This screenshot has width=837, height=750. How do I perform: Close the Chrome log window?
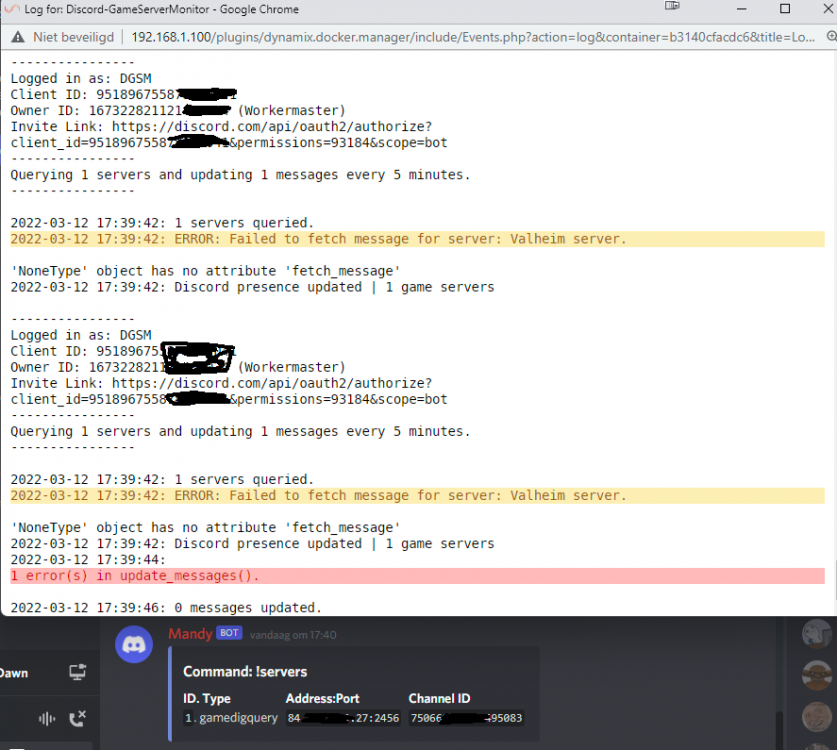pyautogui.click(x=828, y=8)
